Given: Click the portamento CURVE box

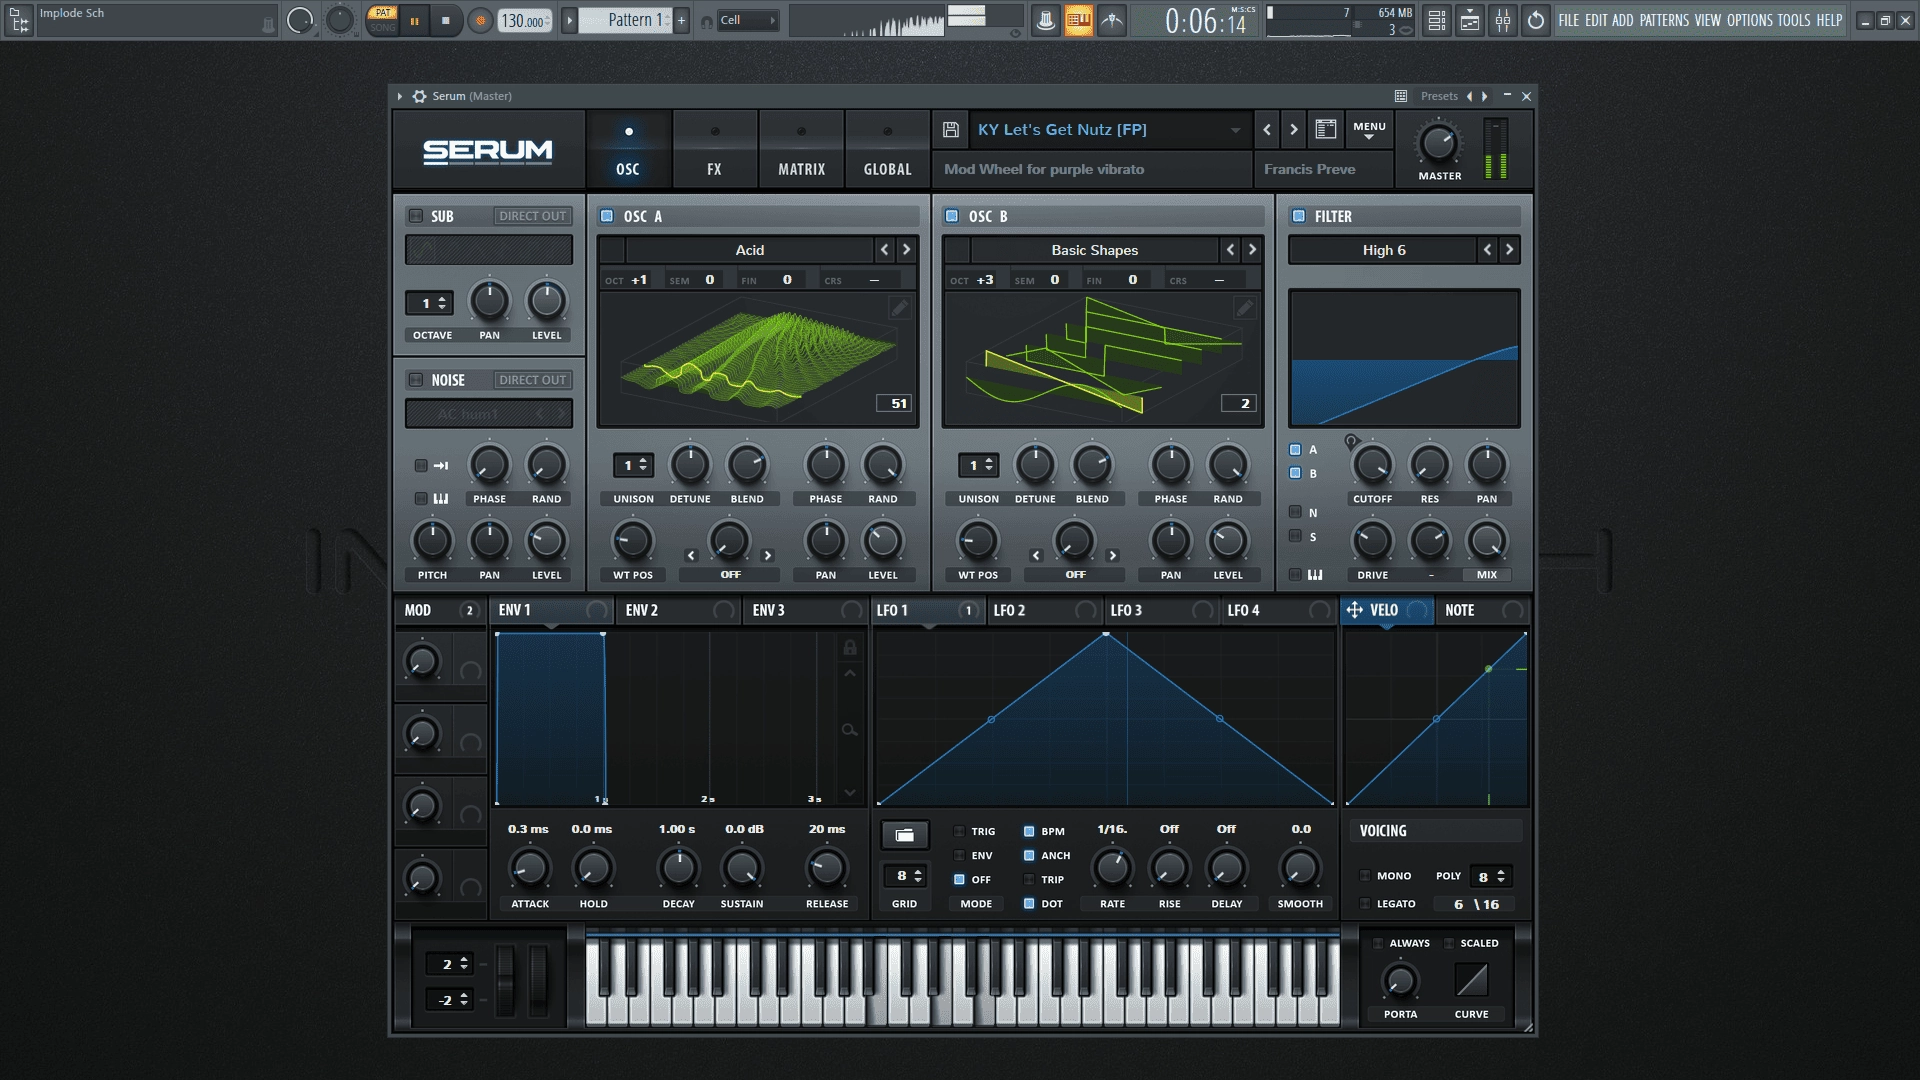Looking at the screenshot, I should pyautogui.click(x=1471, y=980).
